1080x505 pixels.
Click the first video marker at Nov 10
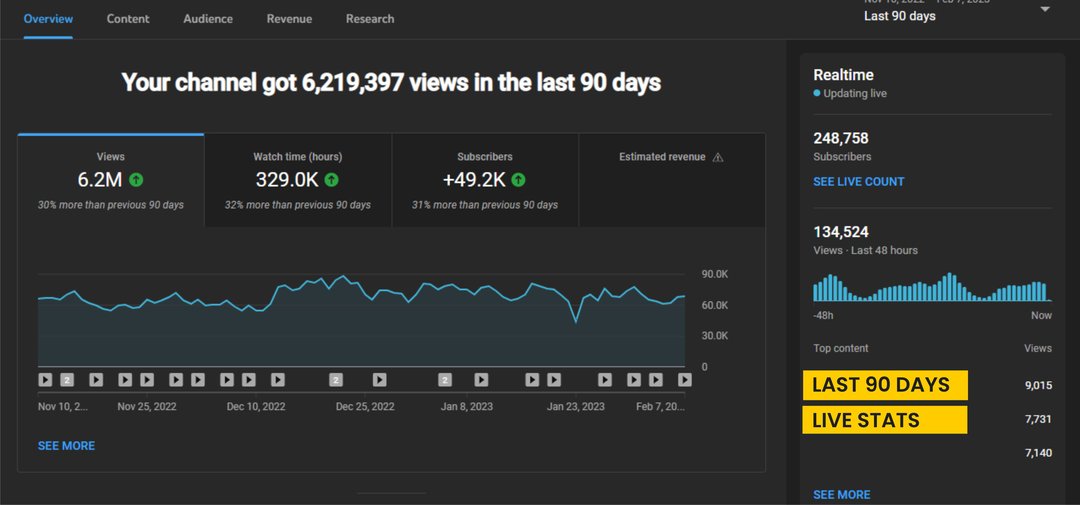[45, 380]
